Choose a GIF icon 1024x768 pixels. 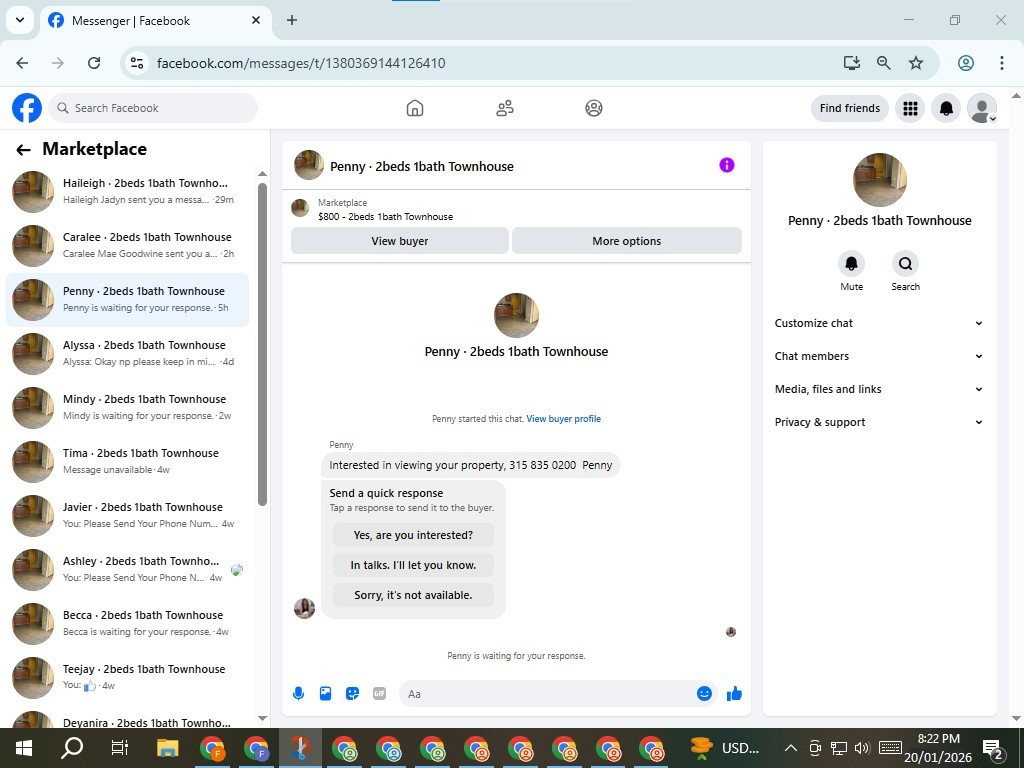pos(379,694)
